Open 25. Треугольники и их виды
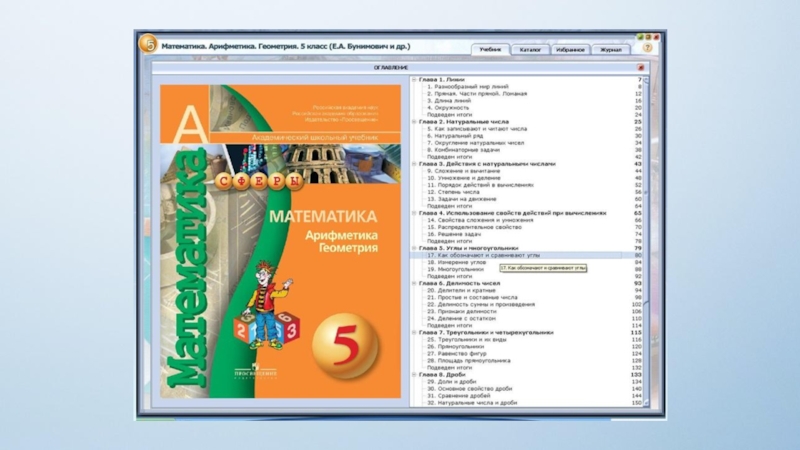This screenshot has height=450, width=800. [466, 339]
